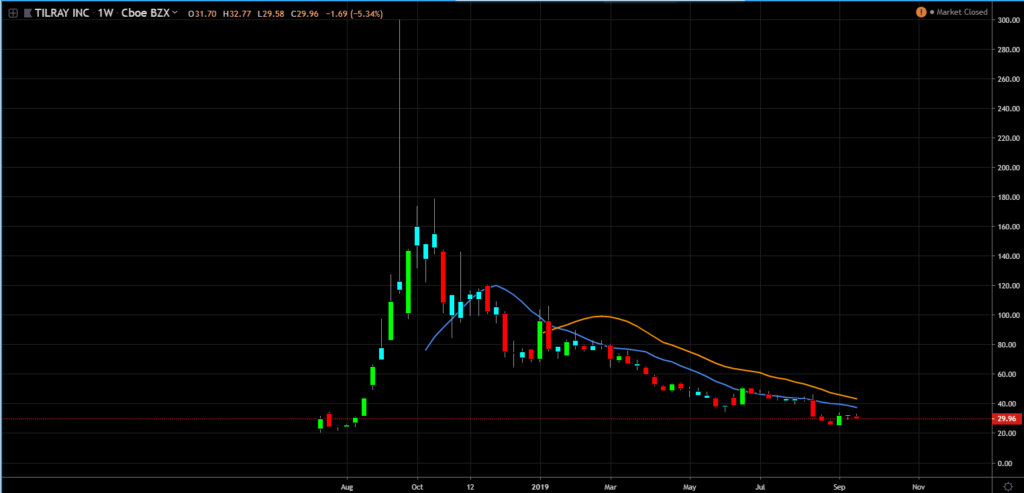The image size is (1024, 493).
Task: Click the 100.00 price axis label
Action: point(1008,315)
